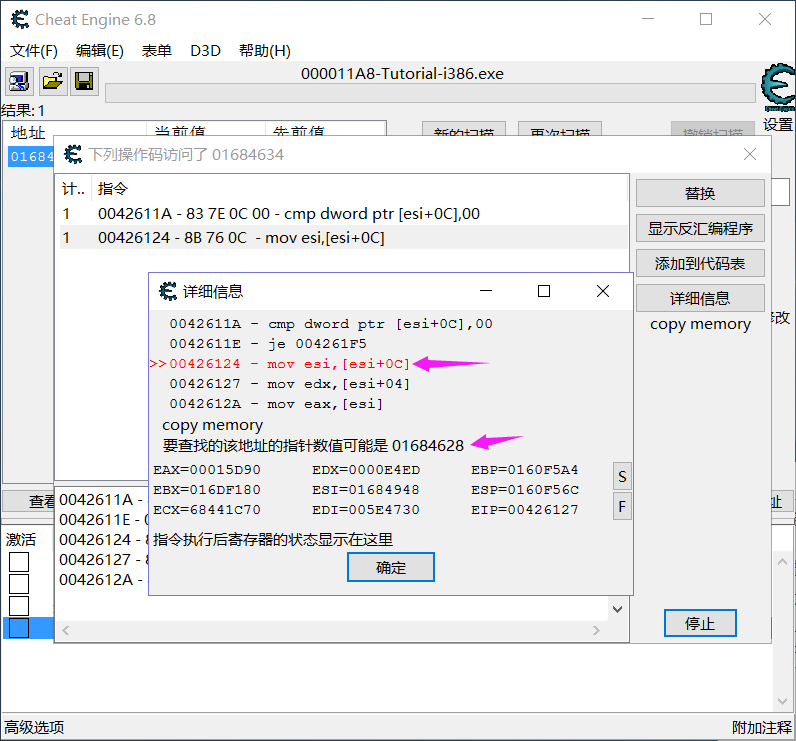
Task: Click the red 00426124 mov esi line
Action: (289, 364)
